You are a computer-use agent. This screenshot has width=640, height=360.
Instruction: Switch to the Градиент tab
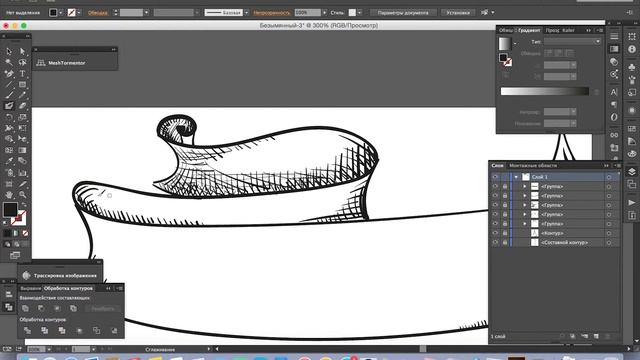529,30
